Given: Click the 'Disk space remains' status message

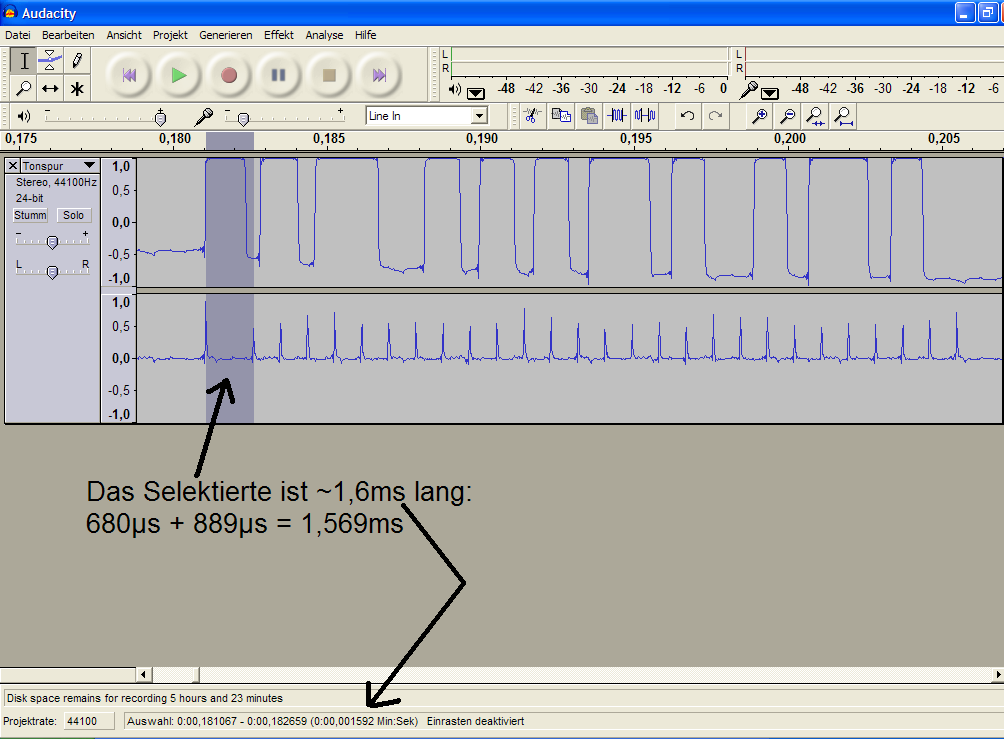Looking at the screenshot, I should click(145, 698).
